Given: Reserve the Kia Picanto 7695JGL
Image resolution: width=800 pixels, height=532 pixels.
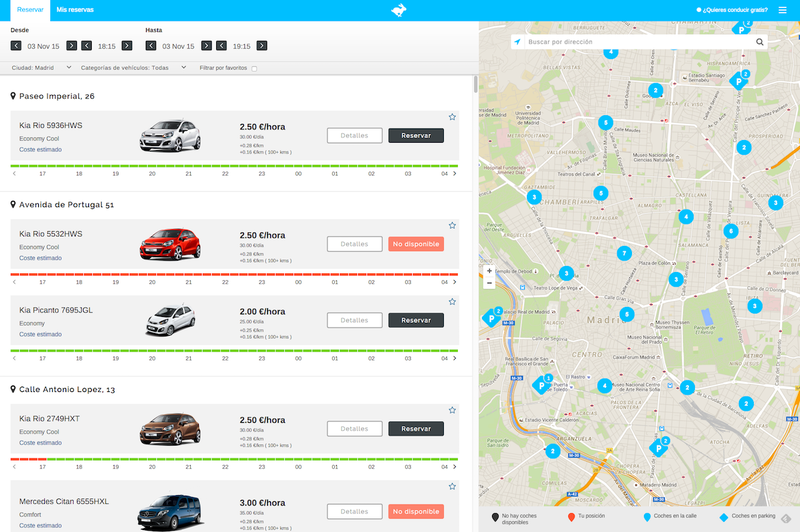Looking at the screenshot, I should click(416, 320).
